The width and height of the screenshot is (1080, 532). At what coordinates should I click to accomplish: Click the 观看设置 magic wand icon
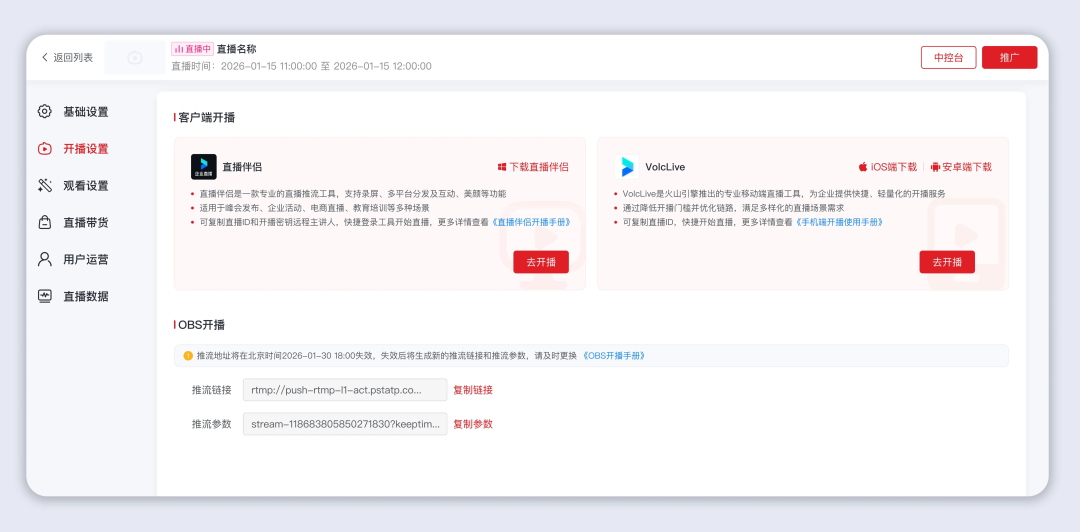[x=44, y=186]
